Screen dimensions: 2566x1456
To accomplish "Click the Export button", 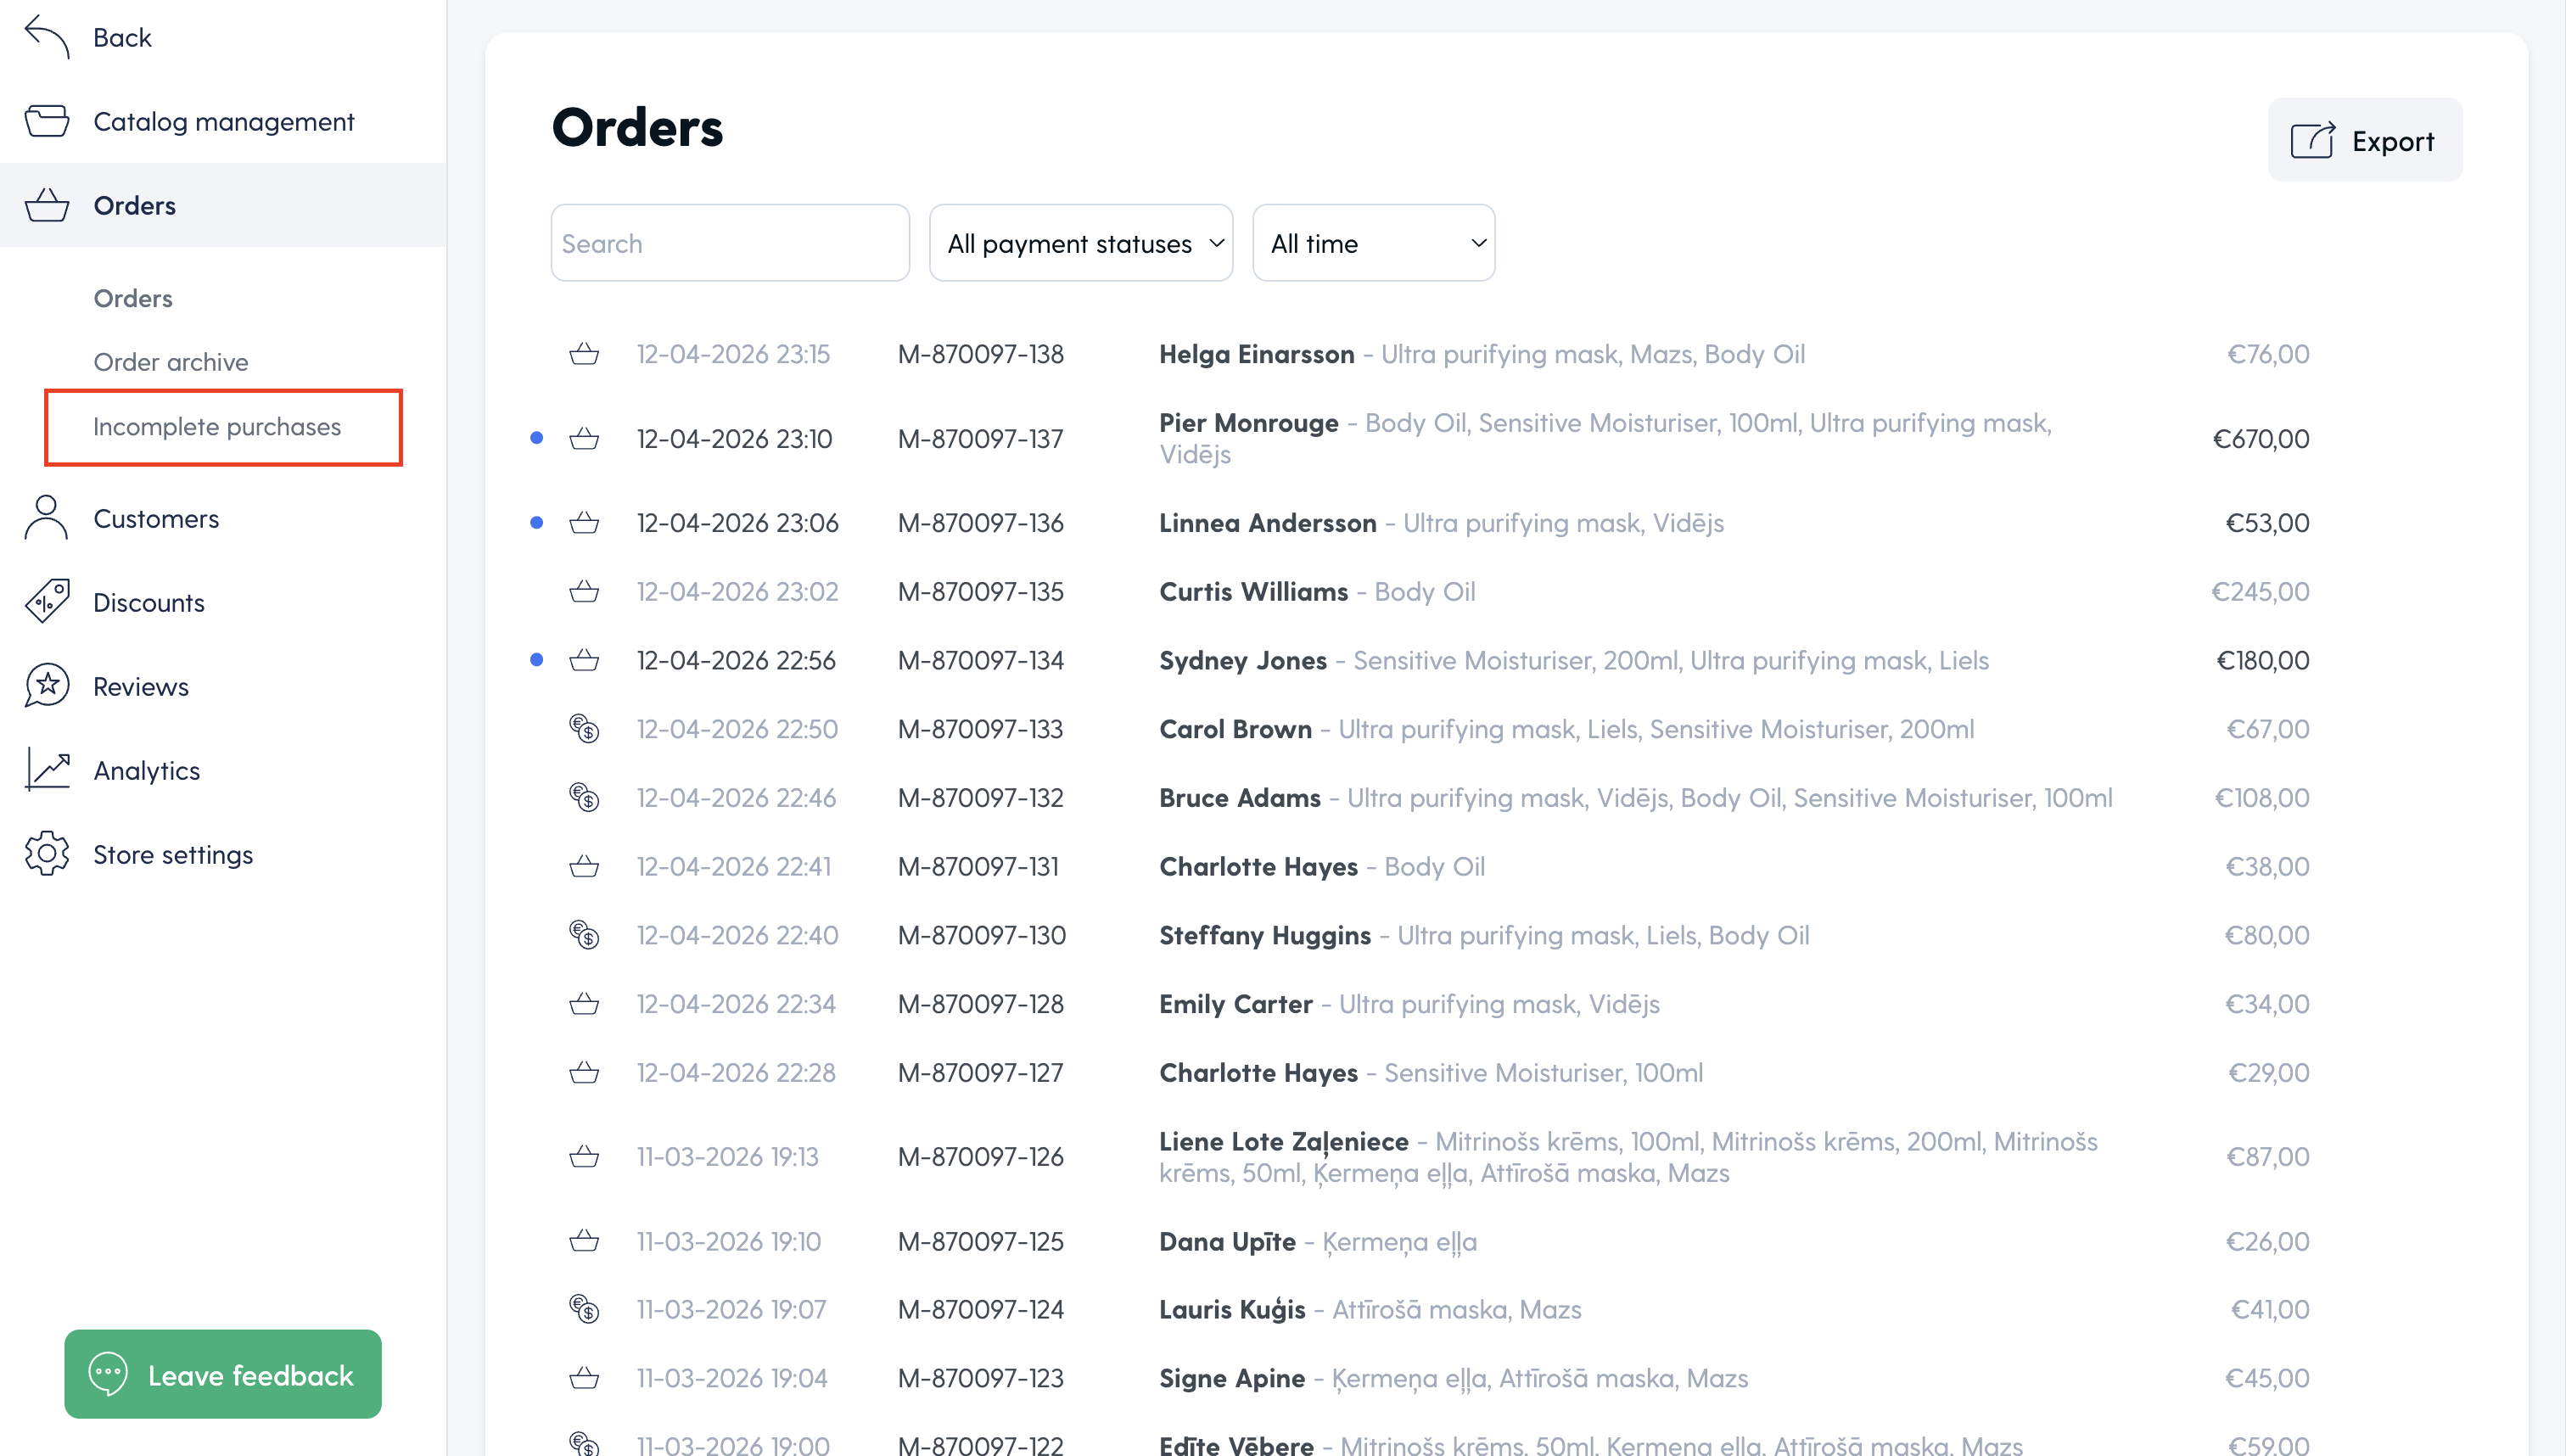I will click(x=2365, y=140).
